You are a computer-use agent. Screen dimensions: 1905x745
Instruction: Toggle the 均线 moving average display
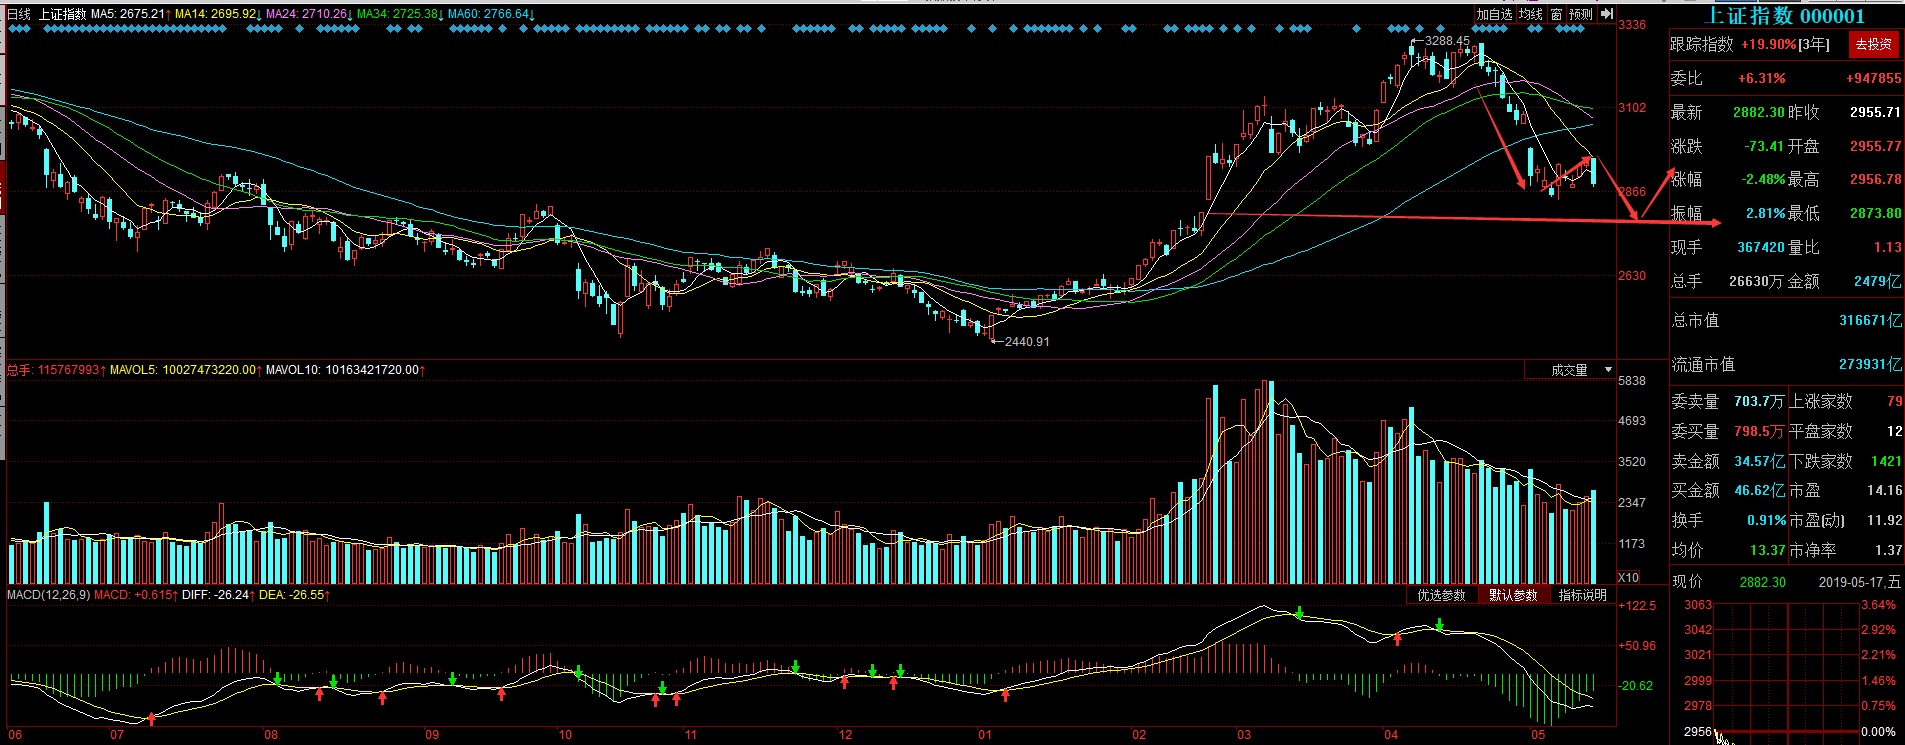coord(1530,14)
